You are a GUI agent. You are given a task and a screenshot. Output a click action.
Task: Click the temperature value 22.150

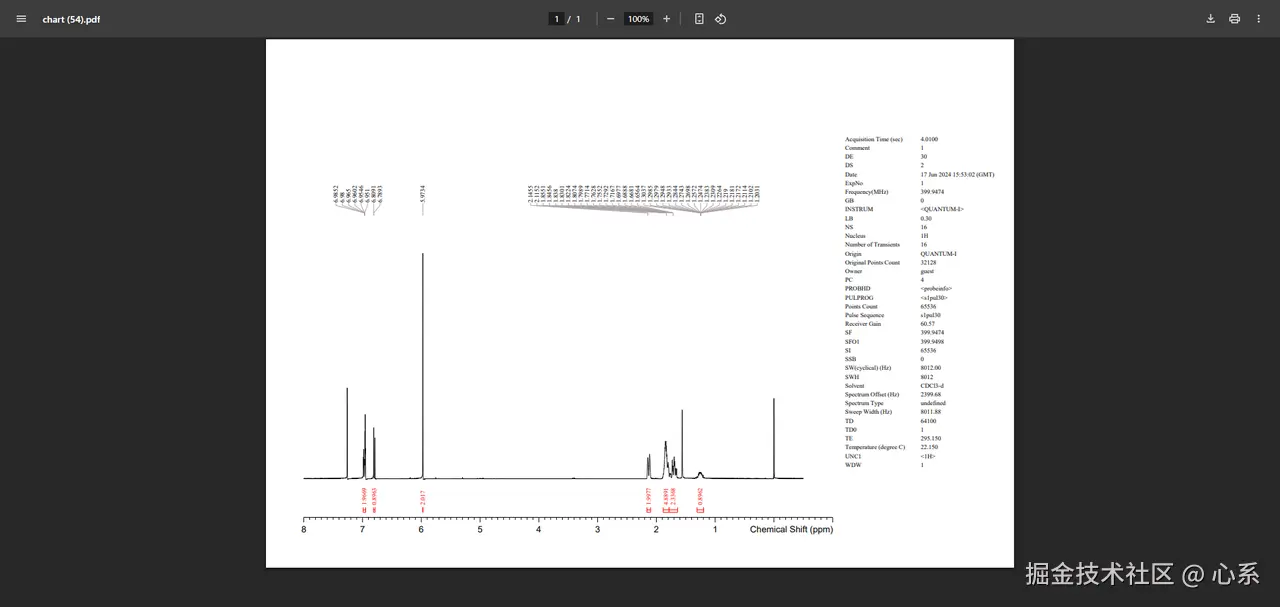tap(929, 447)
